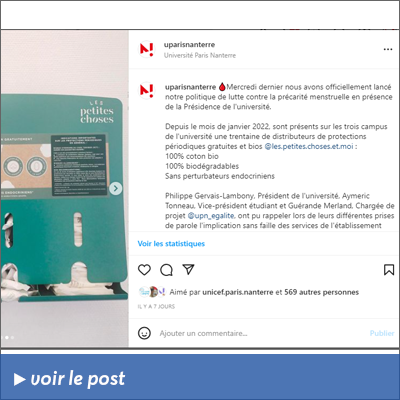Open the @les.petites.choses.et.moi mention

[x=309, y=146]
